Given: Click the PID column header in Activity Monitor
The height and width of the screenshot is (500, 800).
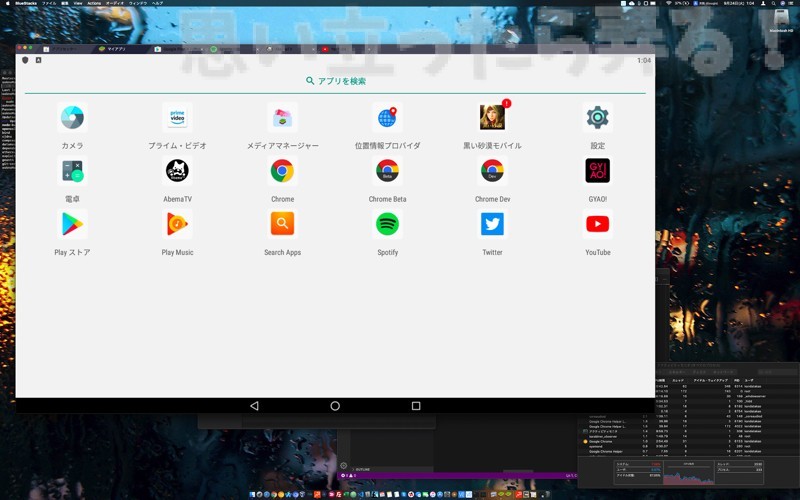Looking at the screenshot, I should [x=737, y=381].
